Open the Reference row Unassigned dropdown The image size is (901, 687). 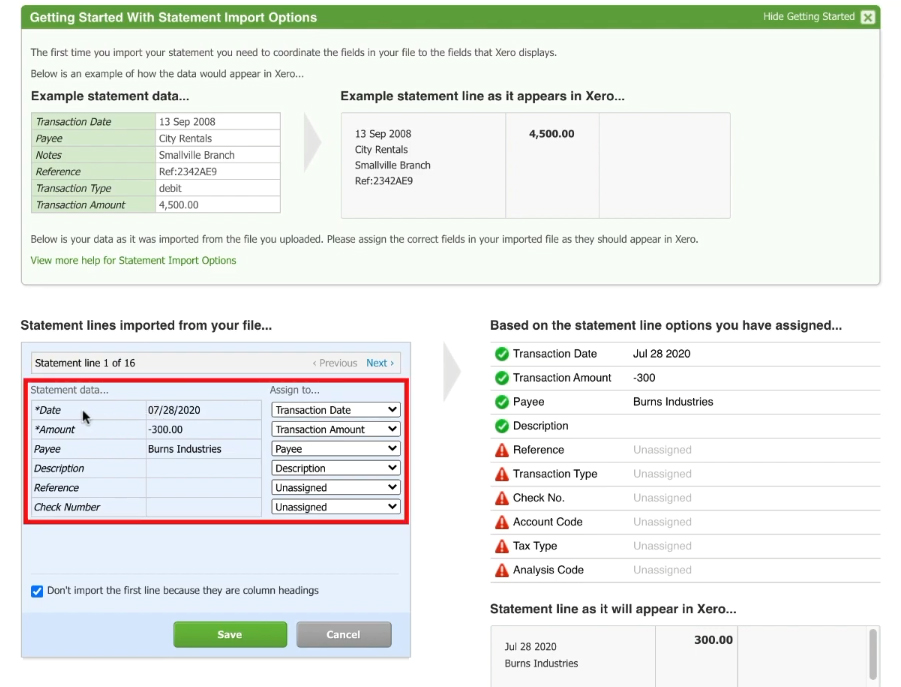point(336,488)
